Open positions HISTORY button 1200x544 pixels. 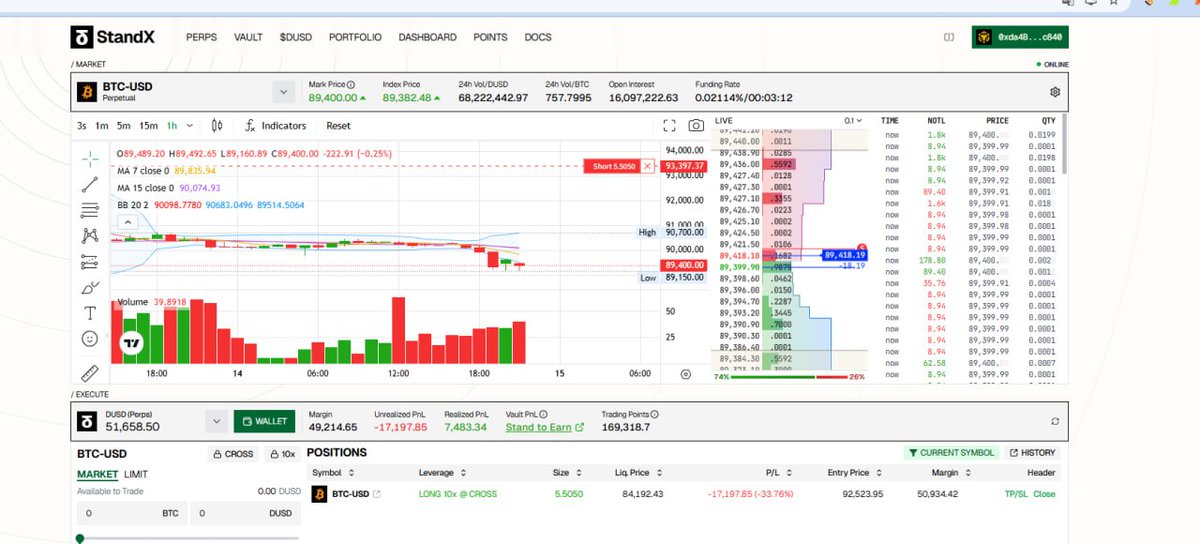1033,453
